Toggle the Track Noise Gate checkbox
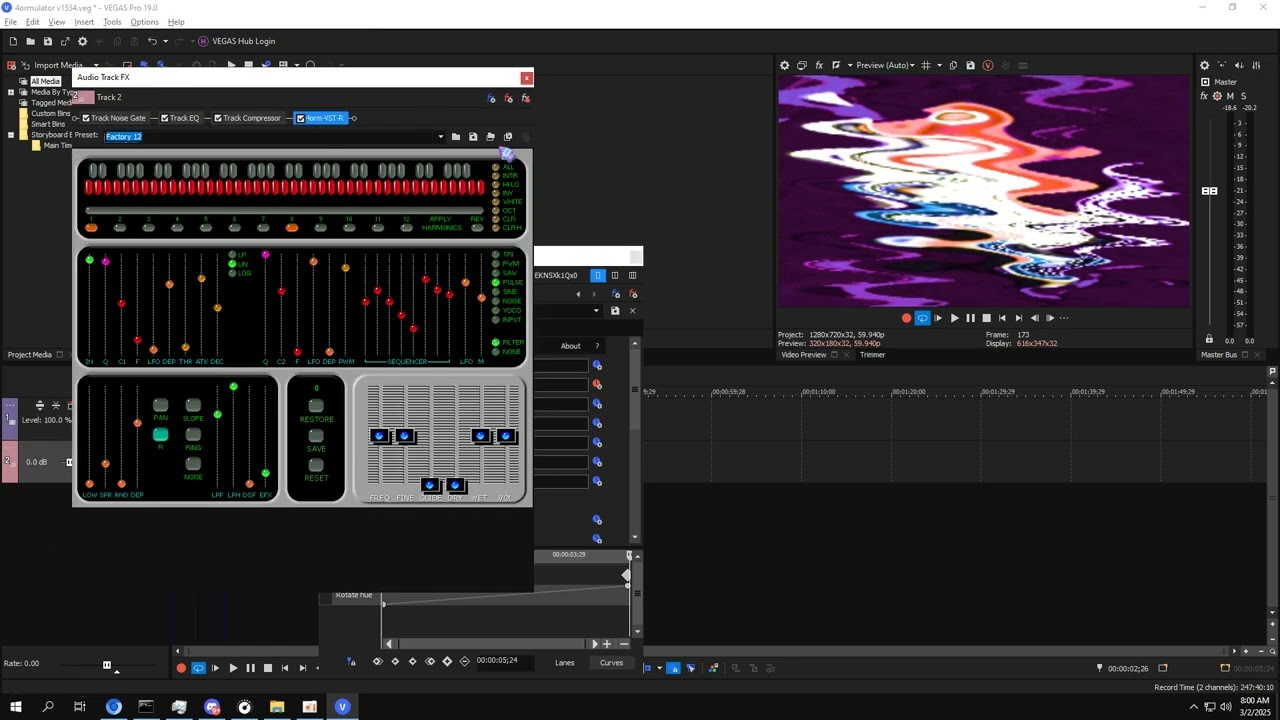 pyautogui.click(x=86, y=118)
